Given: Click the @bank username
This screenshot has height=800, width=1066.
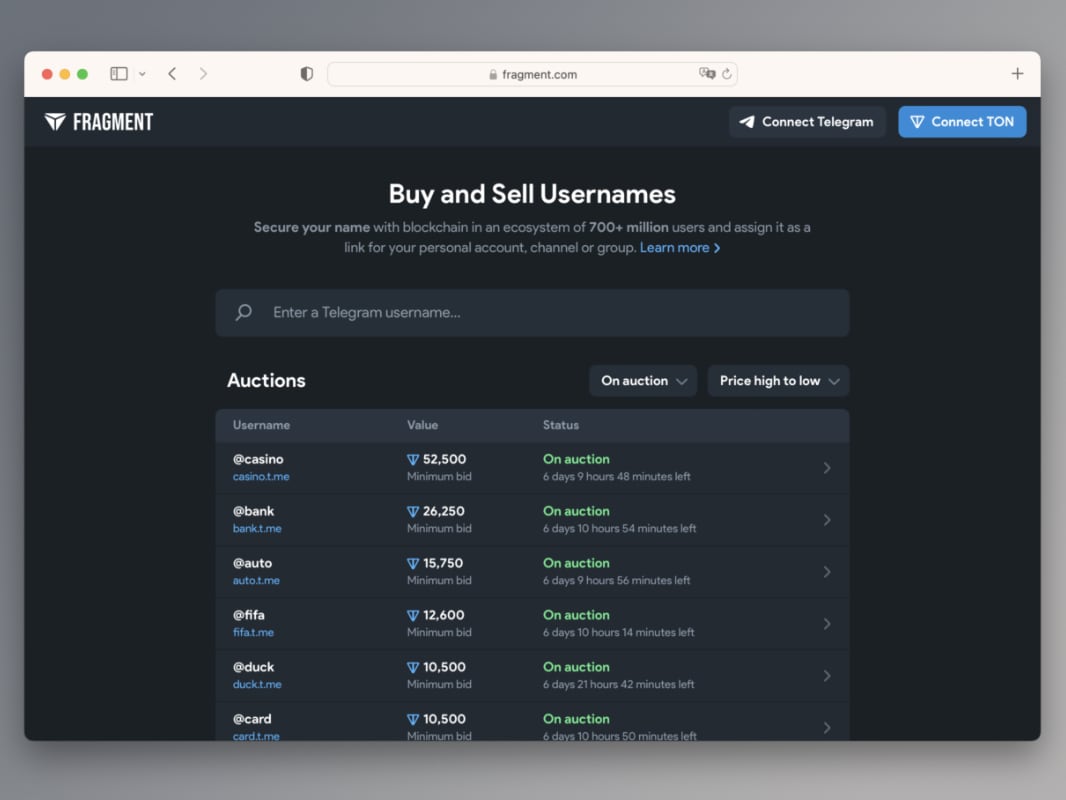Looking at the screenshot, I should click(x=253, y=511).
